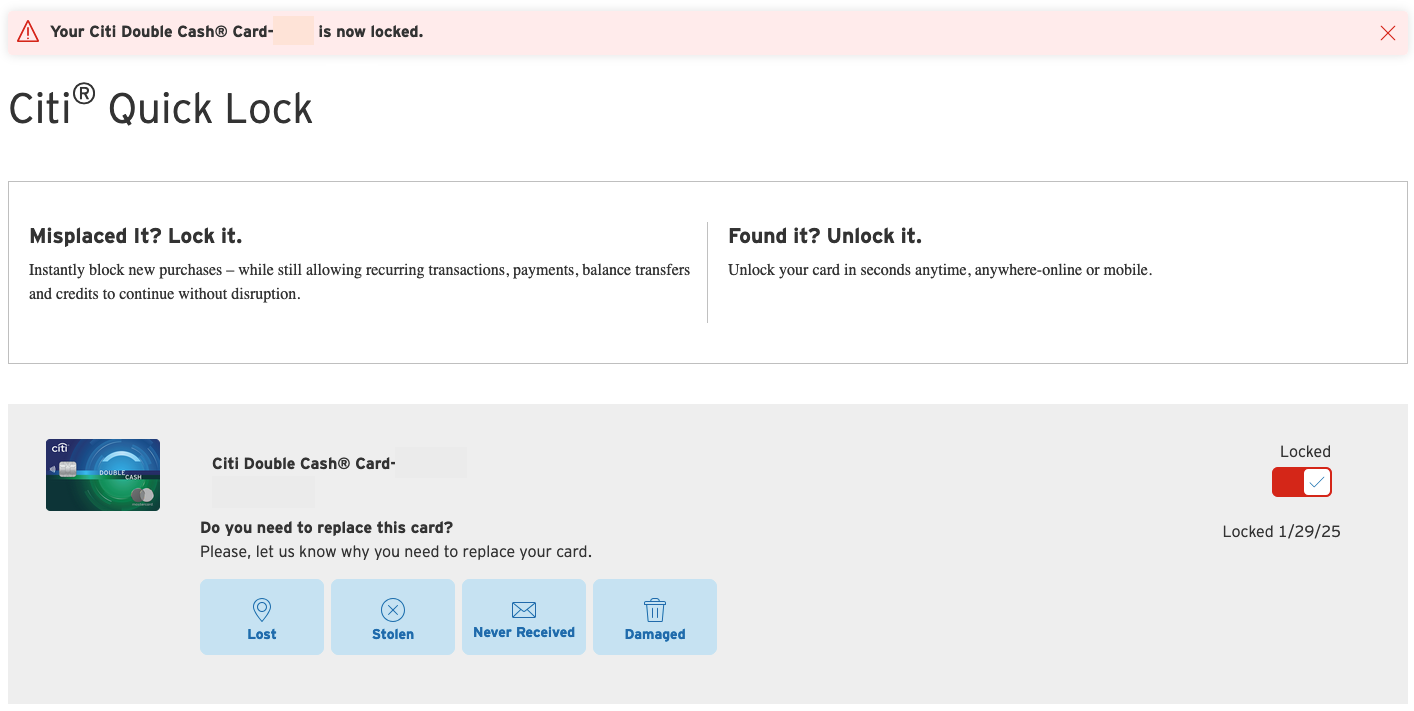This screenshot has height=711, width=1414.
Task: Click the envelope icon for Never Received
Action: coord(524,609)
